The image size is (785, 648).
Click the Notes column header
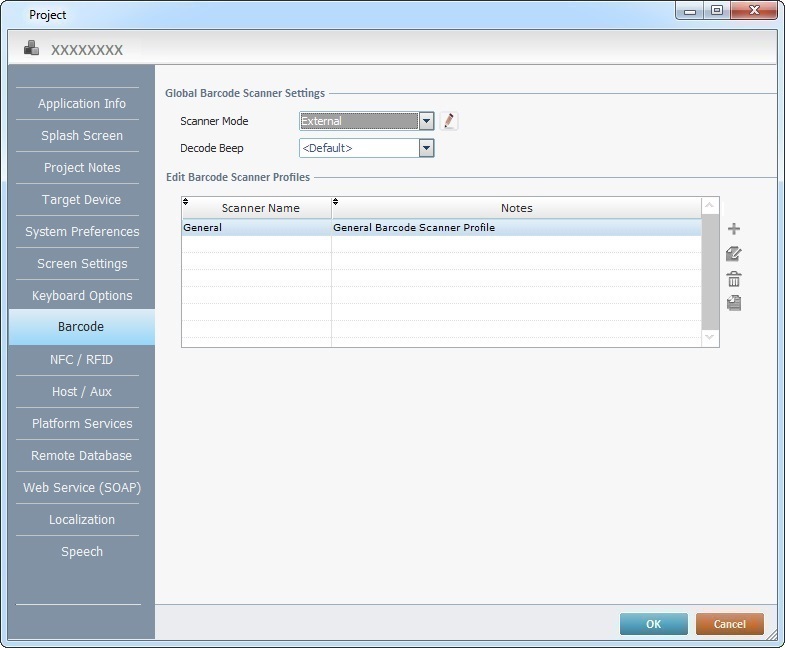pyautogui.click(x=517, y=208)
